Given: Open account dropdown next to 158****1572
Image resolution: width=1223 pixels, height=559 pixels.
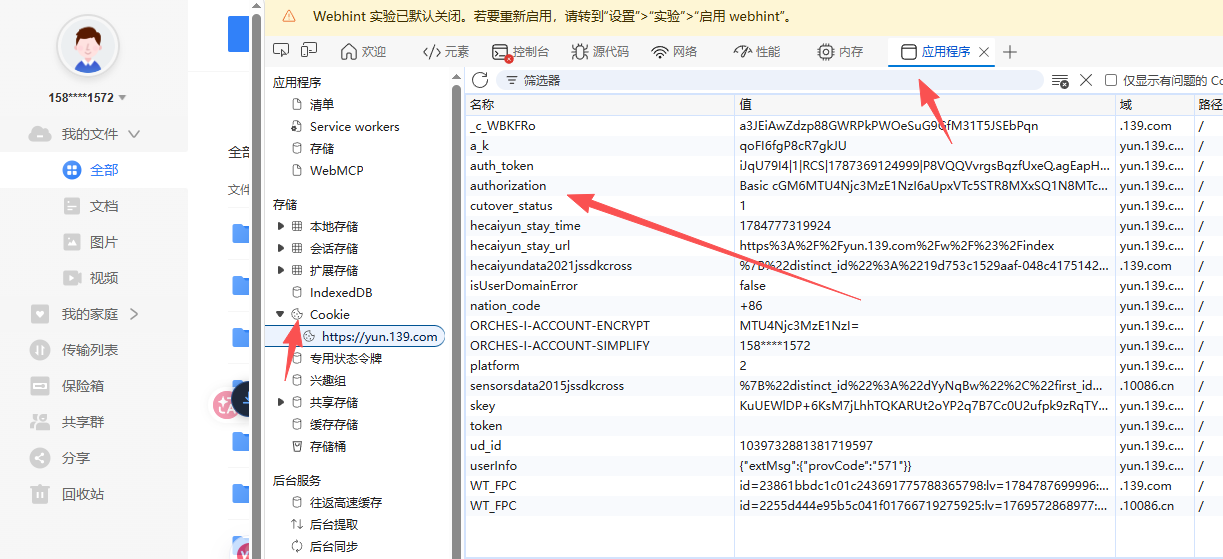Looking at the screenshot, I should tap(122, 98).
